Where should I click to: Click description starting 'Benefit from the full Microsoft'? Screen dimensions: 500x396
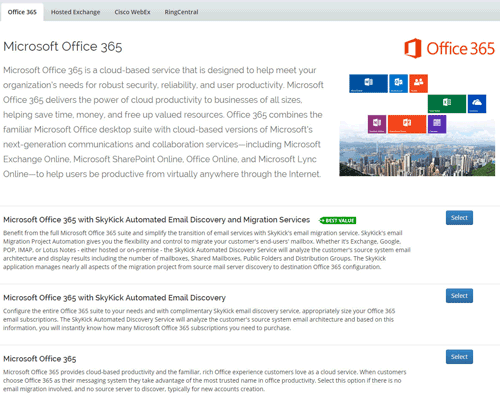coord(207,250)
